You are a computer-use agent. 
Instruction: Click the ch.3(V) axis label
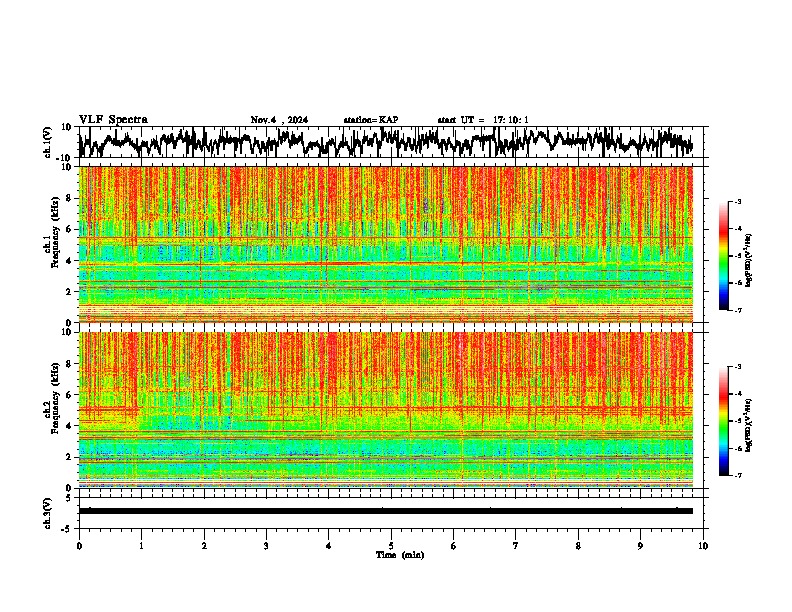(x=48, y=513)
